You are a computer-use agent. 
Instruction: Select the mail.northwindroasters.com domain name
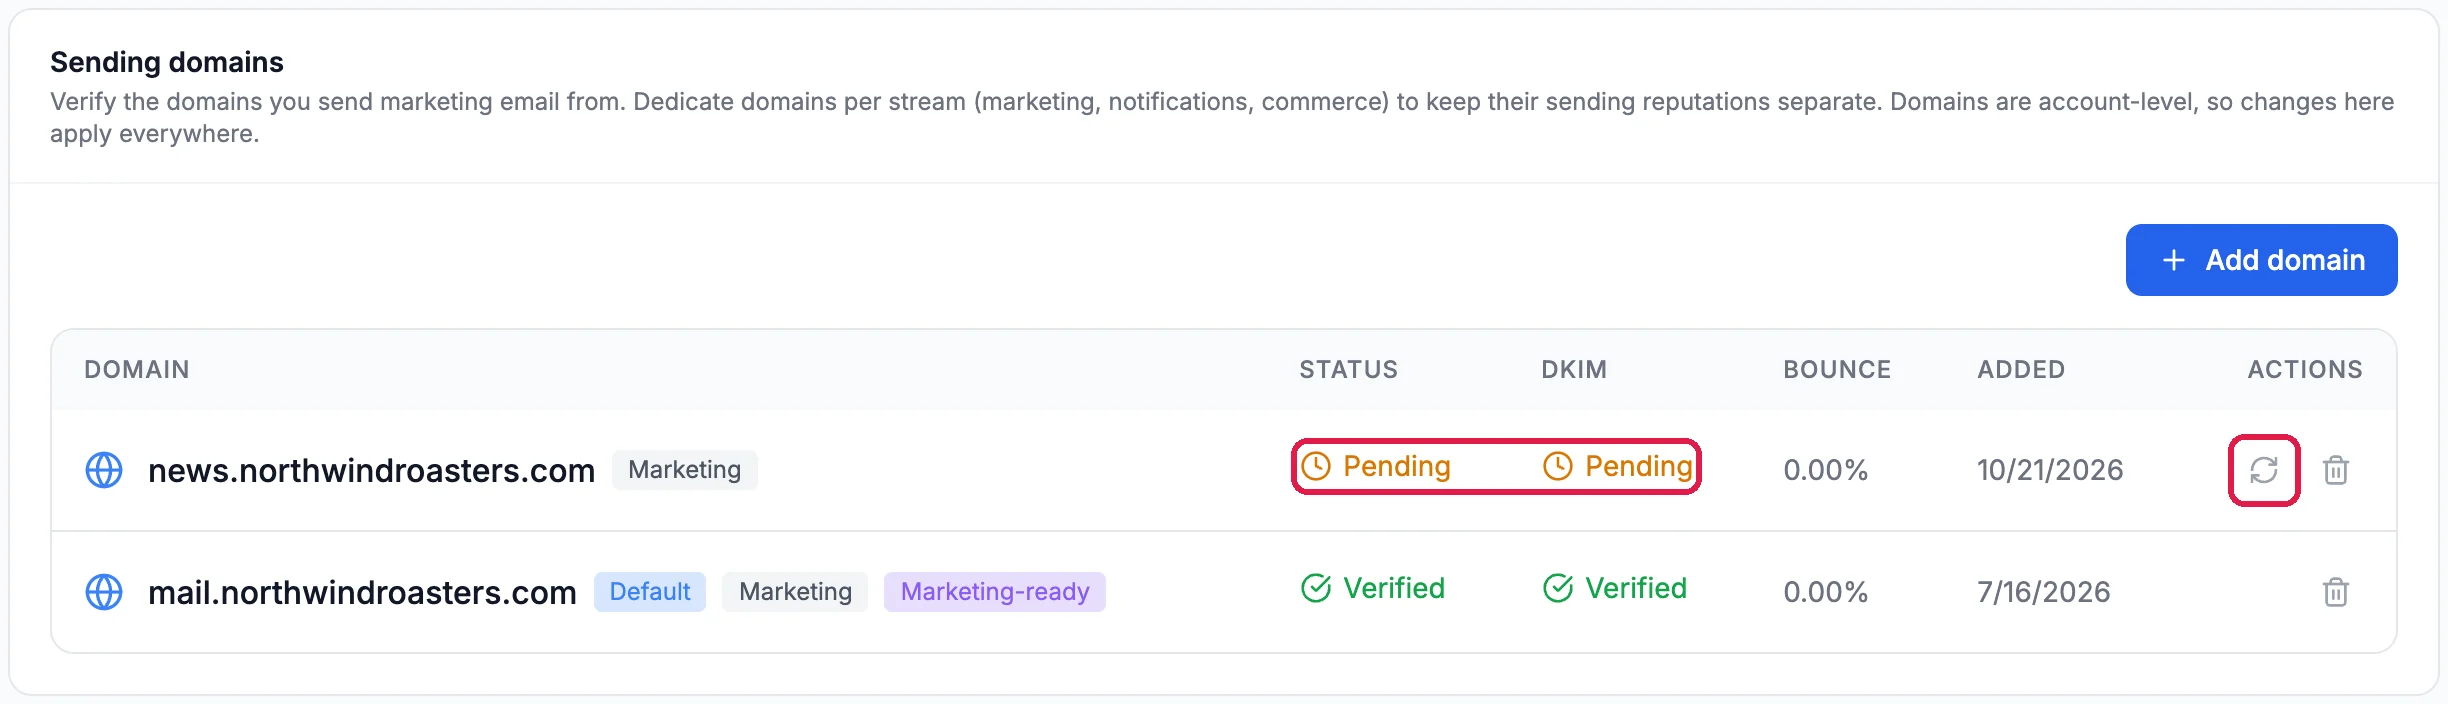[x=362, y=592]
